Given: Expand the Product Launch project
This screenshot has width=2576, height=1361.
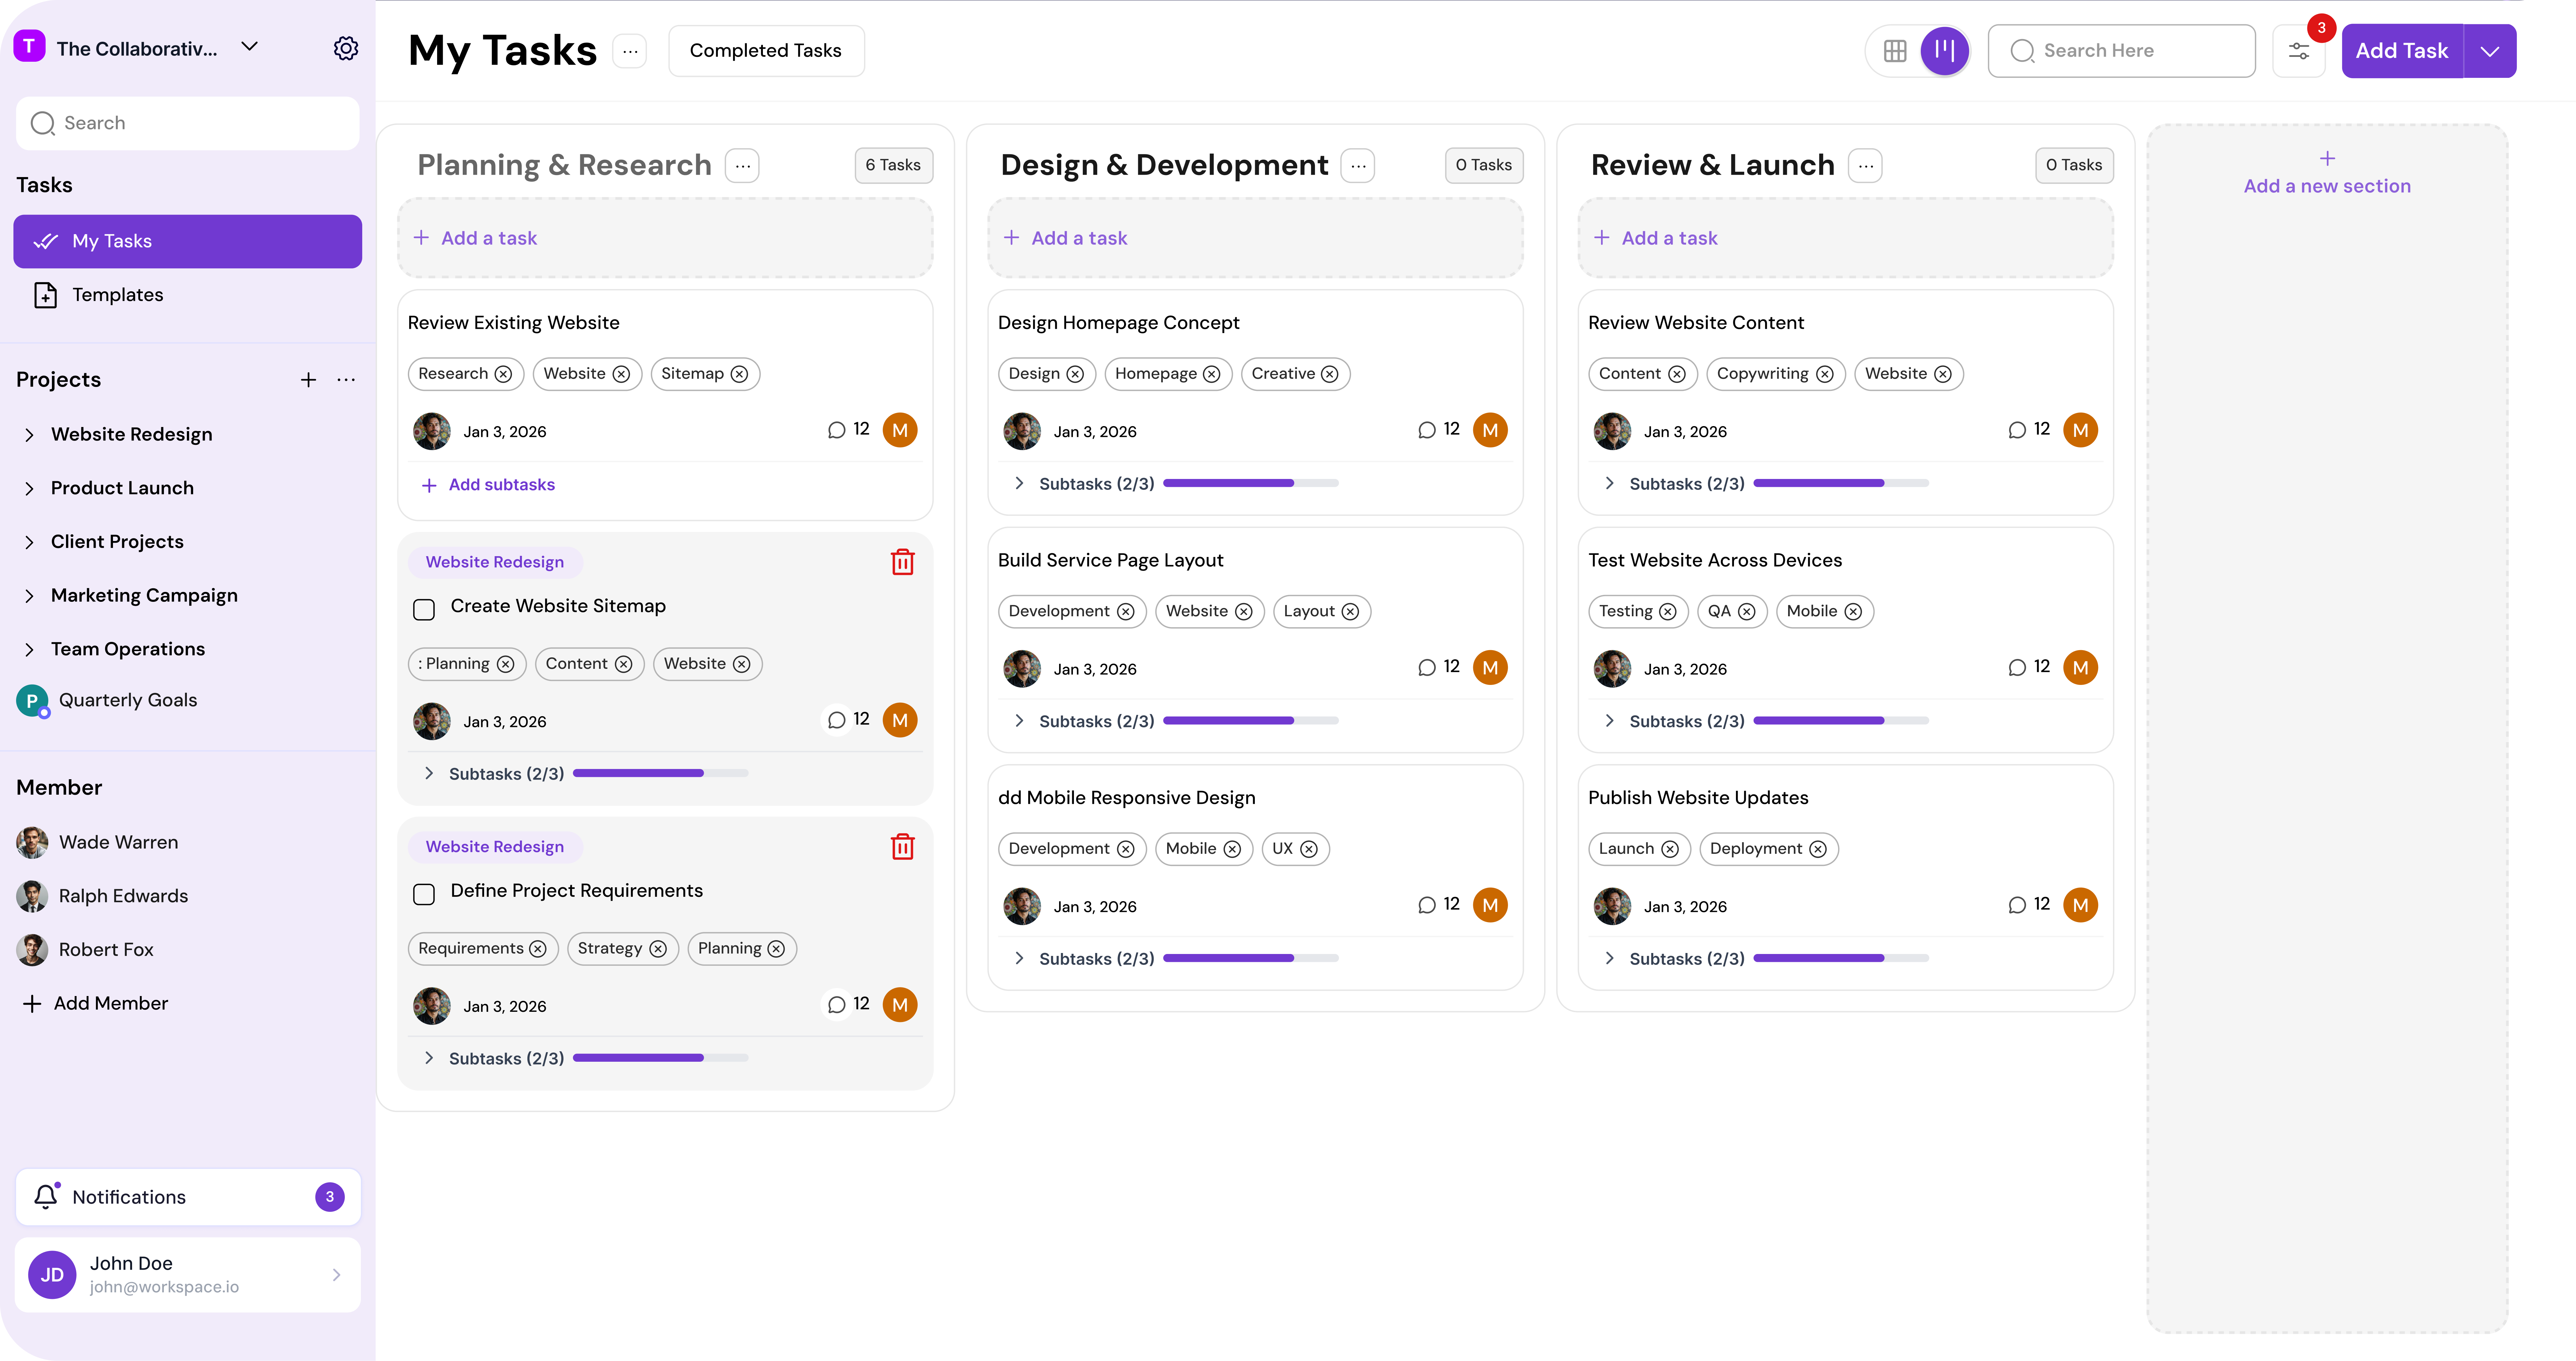Looking at the screenshot, I should point(29,489).
